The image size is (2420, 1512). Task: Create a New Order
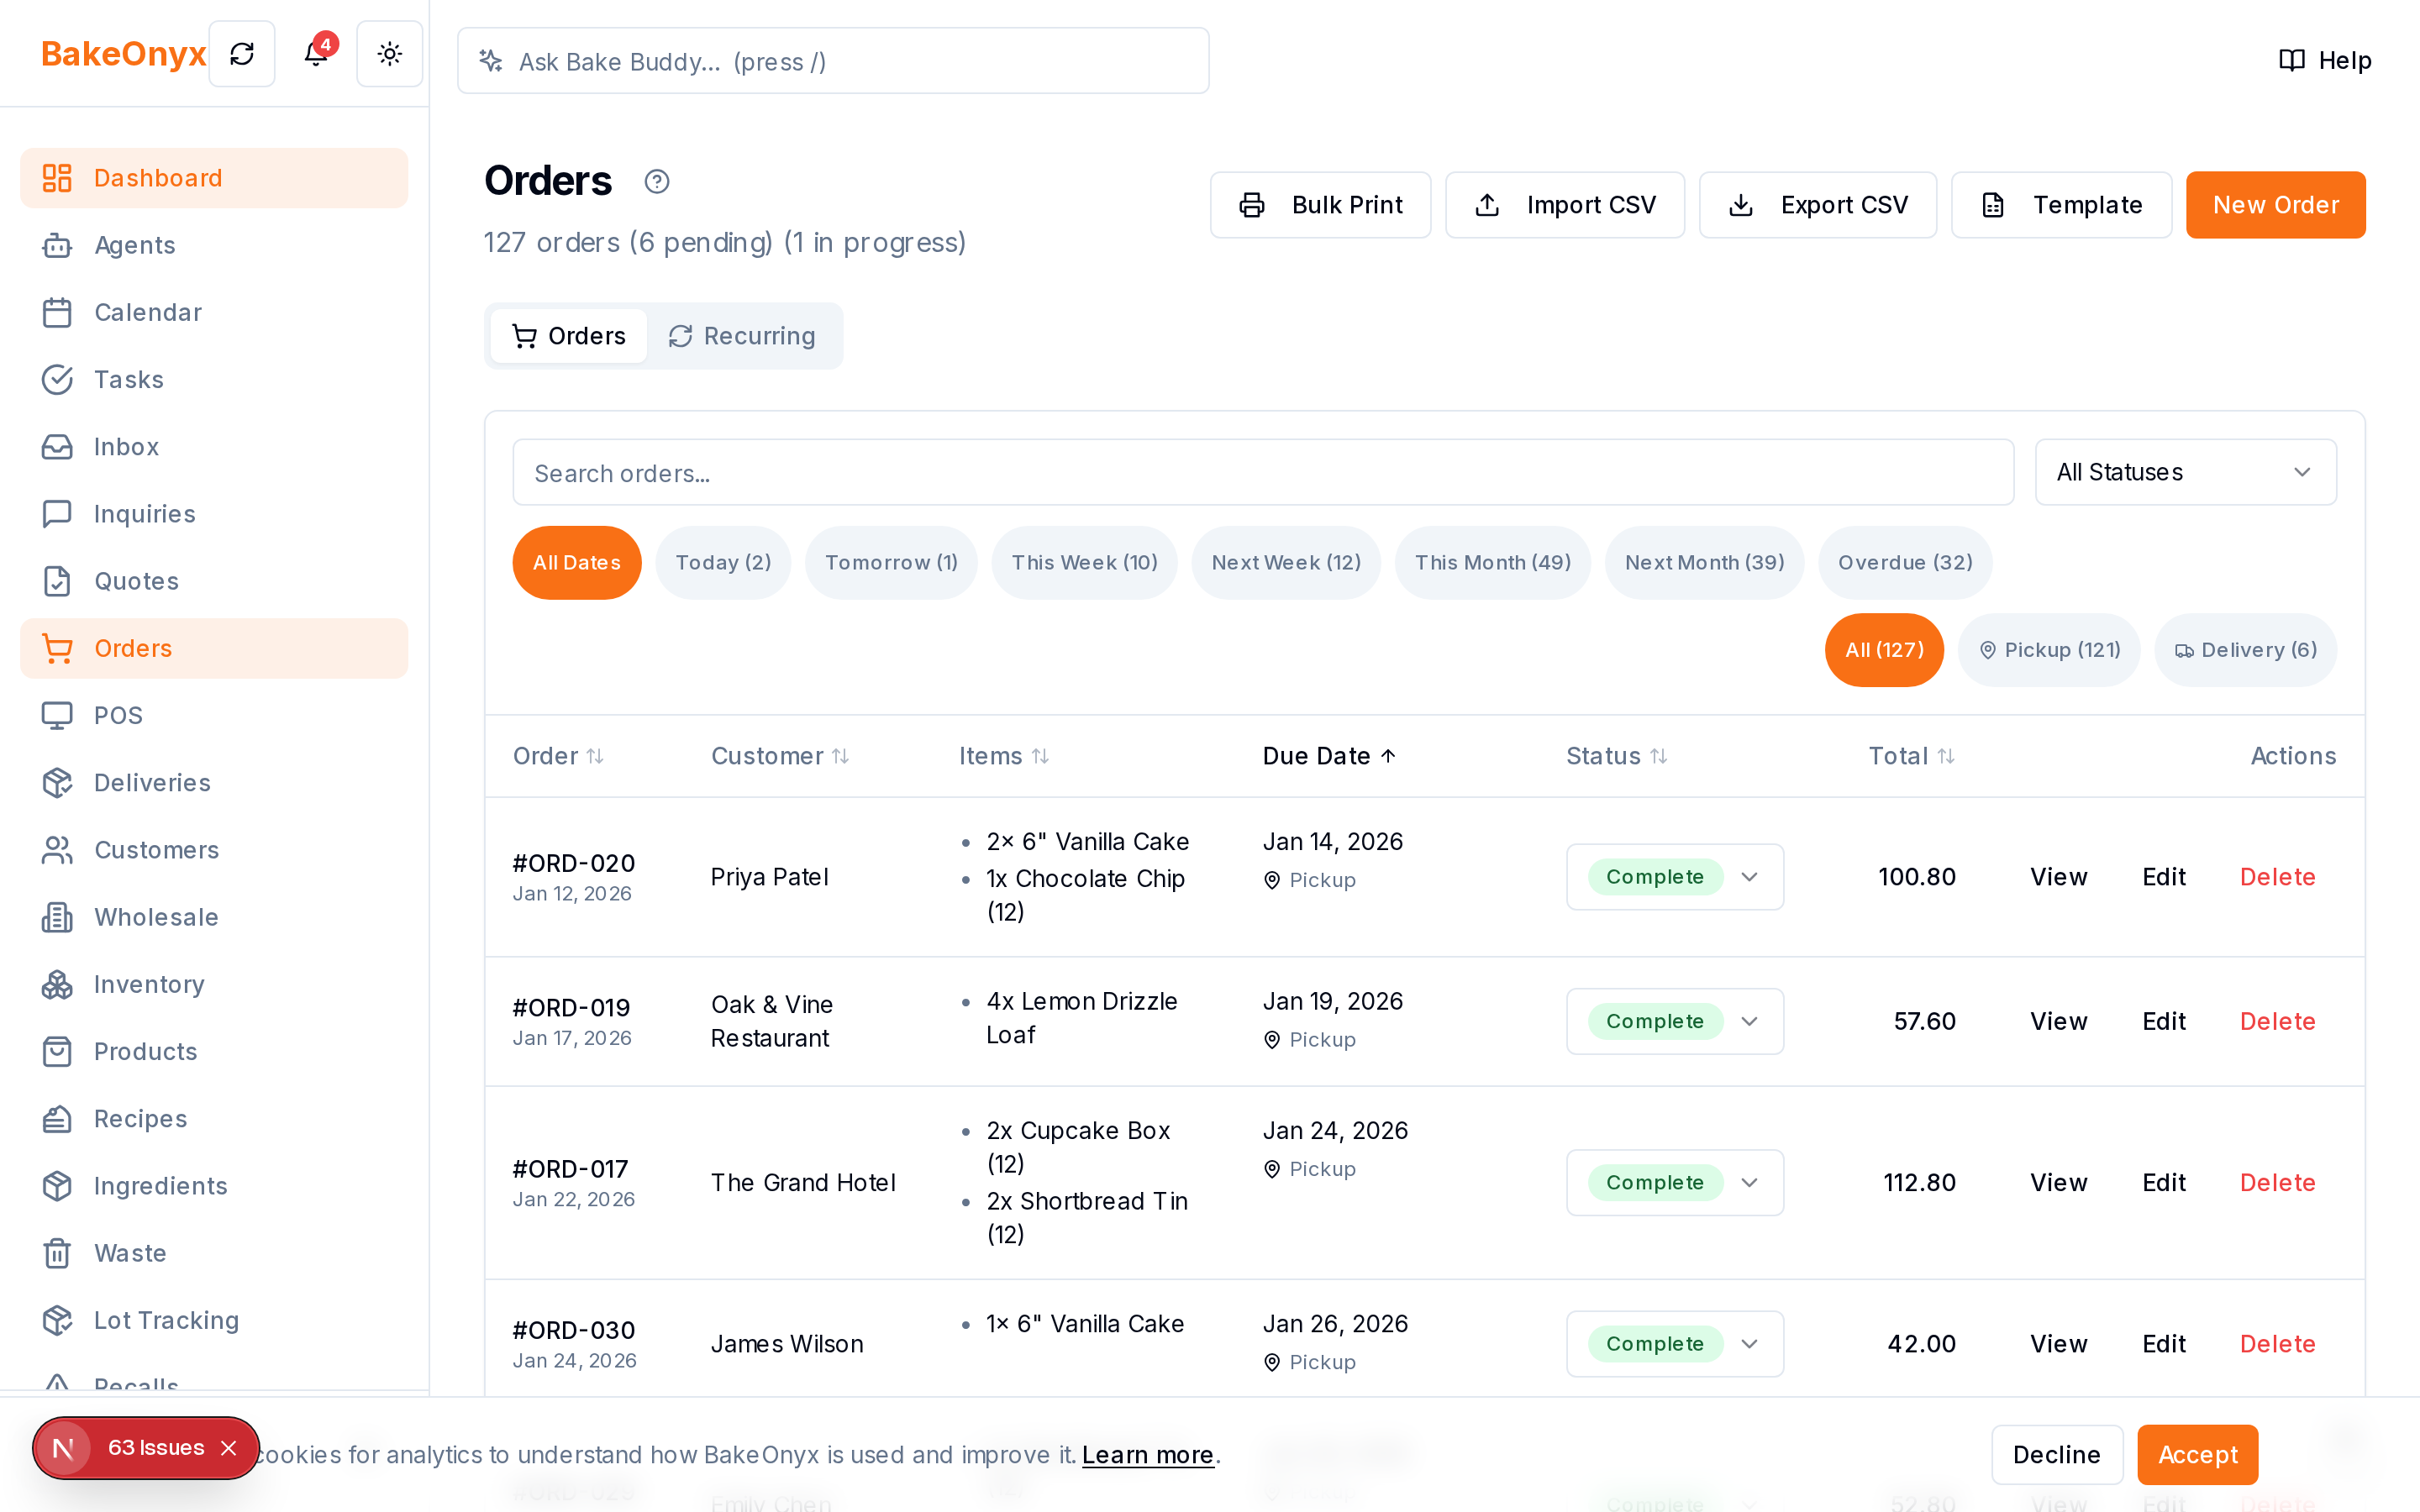coord(2275,205)
